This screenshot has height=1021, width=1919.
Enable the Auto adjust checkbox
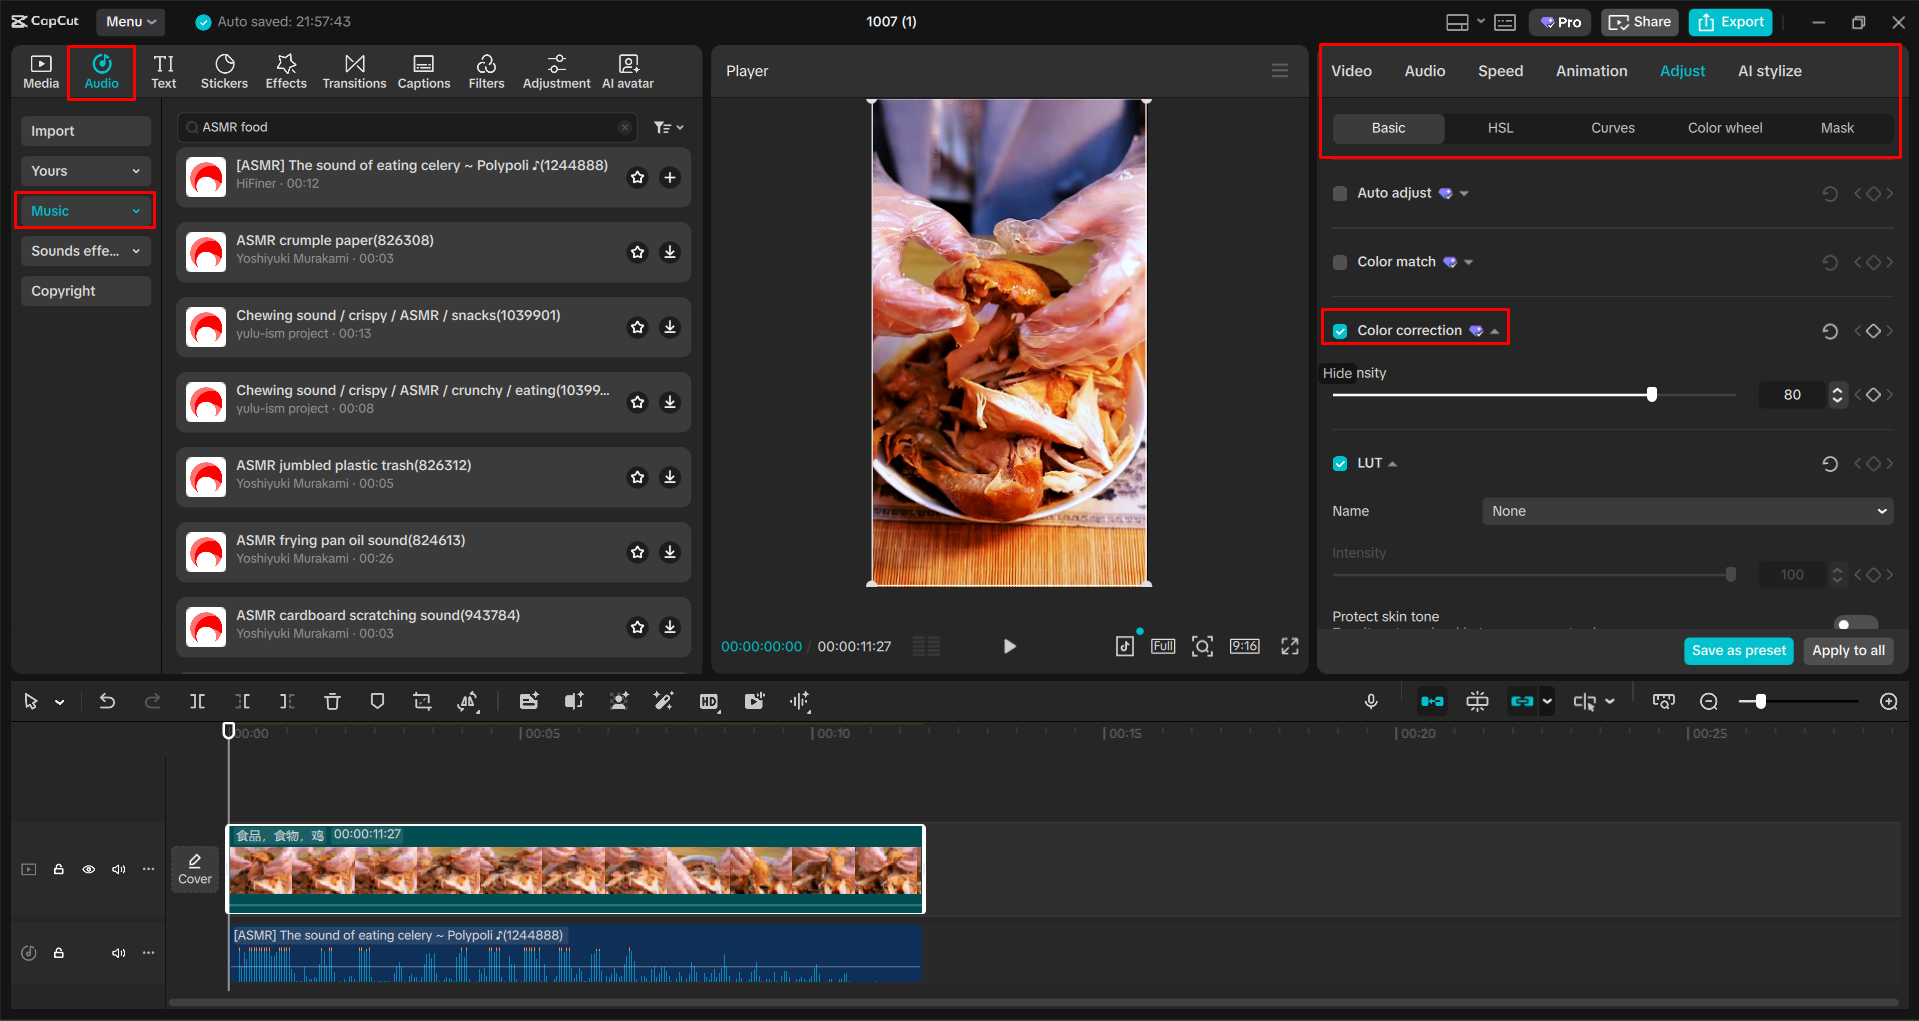point(1340,193)
